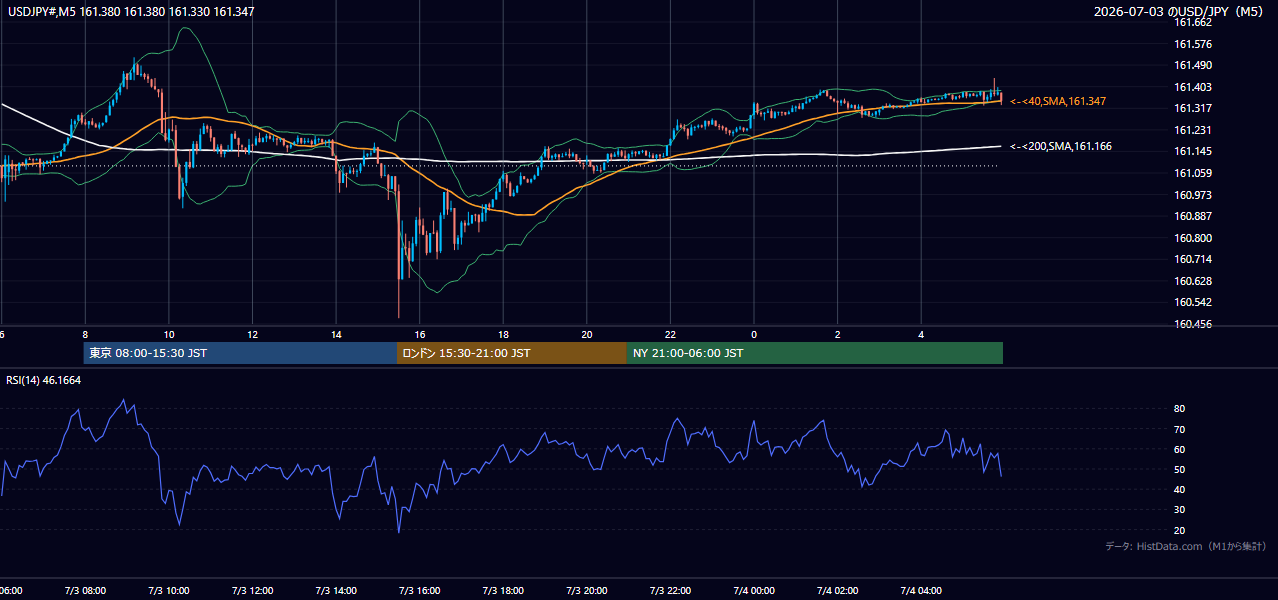Click the 7/3 12:00 bottom time label
The height and width of the screenshot is (600, 1278).
[x=252, y=590]
